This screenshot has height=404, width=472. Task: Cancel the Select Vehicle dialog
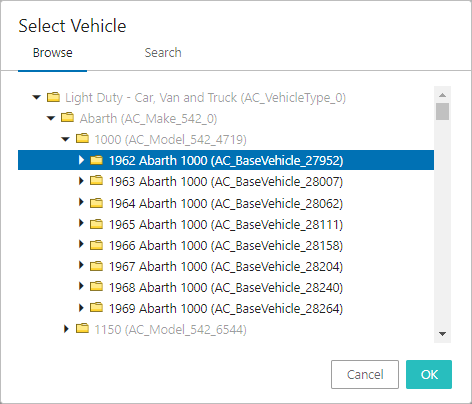[x=365, y=374]
